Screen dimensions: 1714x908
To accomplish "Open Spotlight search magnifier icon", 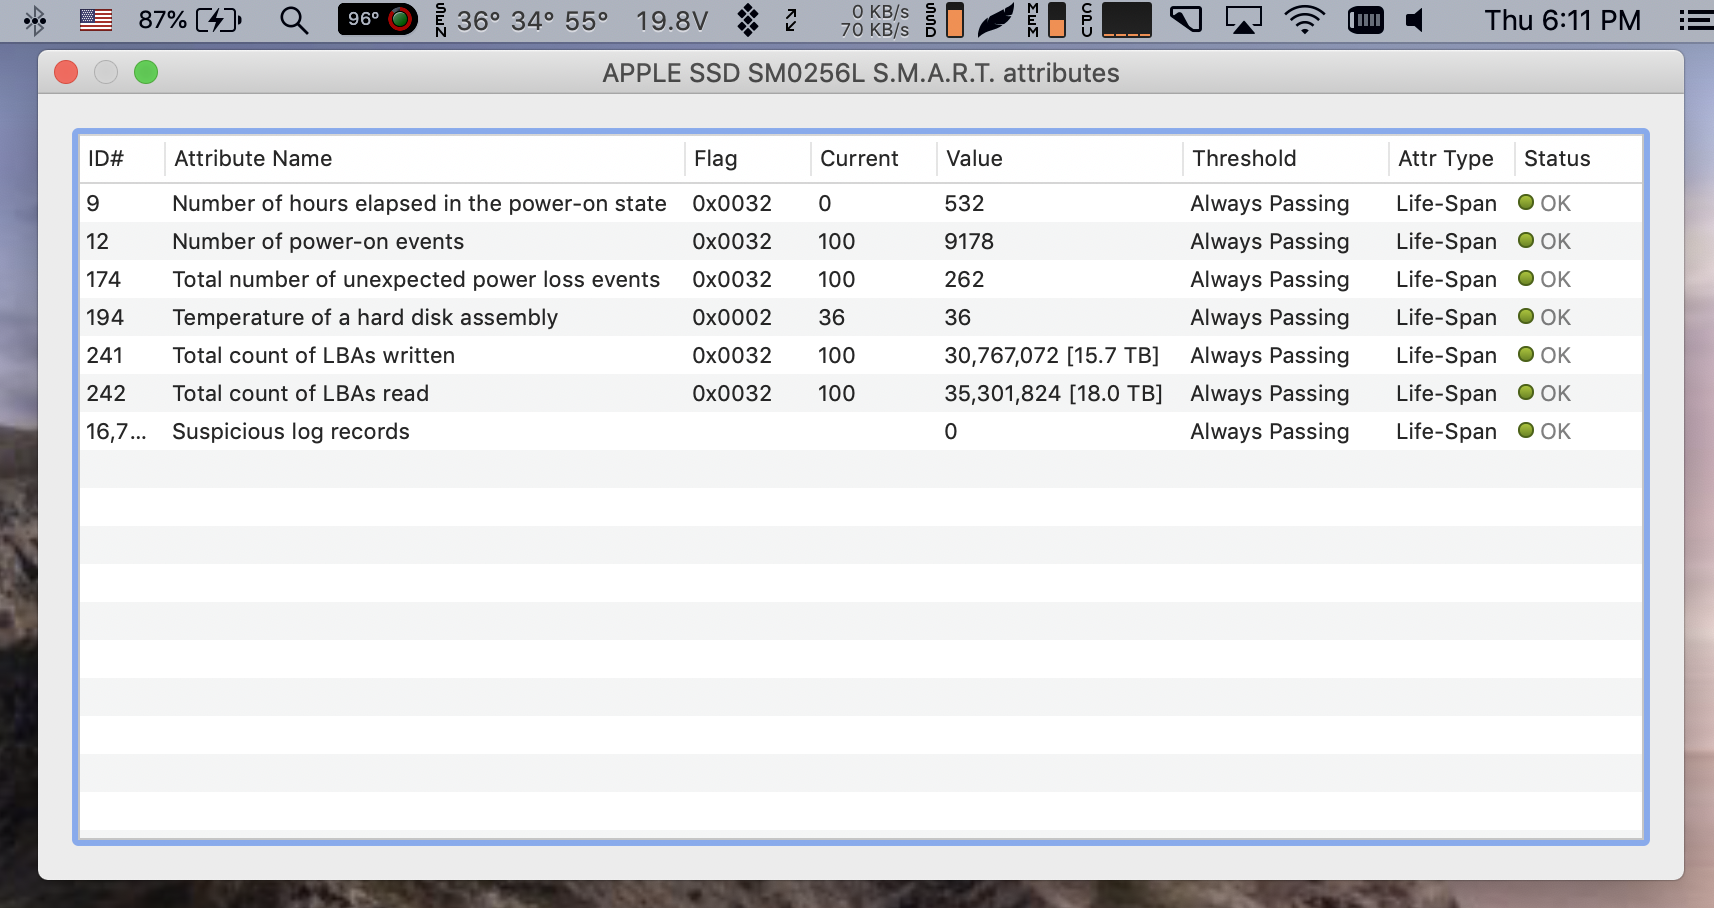I will pos(293,20).
